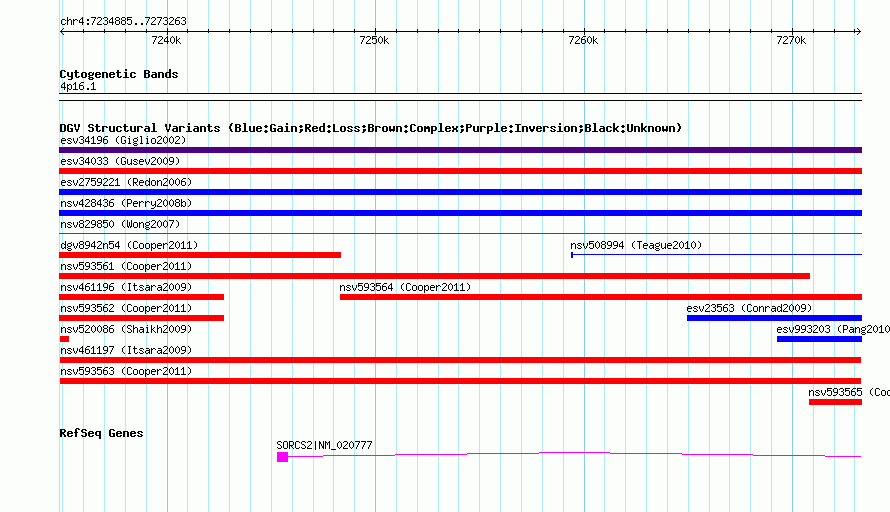Click the RefSeq Genes track title
890x512 pixels.
pyautogui.click(x=101, y=433)
